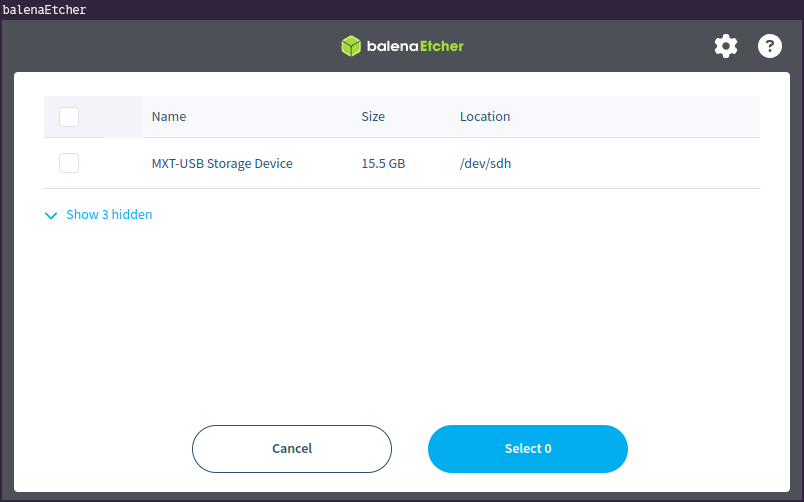Click the Location column header
Image resolution: width=804 pixels, height=502 pixels.
point(485,117)
